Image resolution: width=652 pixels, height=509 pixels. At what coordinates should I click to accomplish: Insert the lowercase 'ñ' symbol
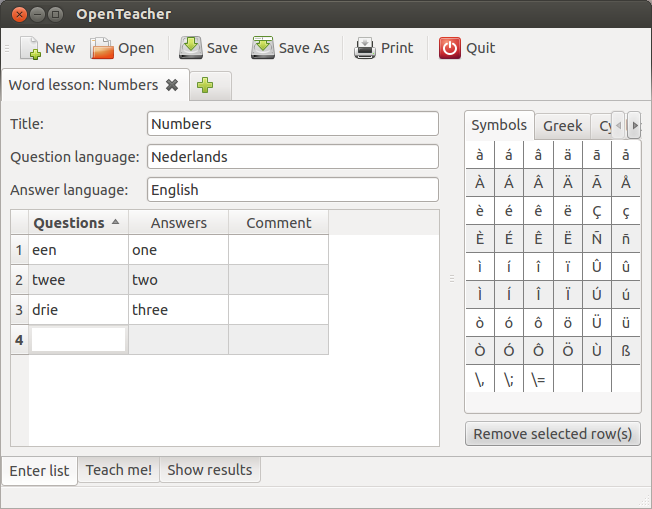point(626,239)
